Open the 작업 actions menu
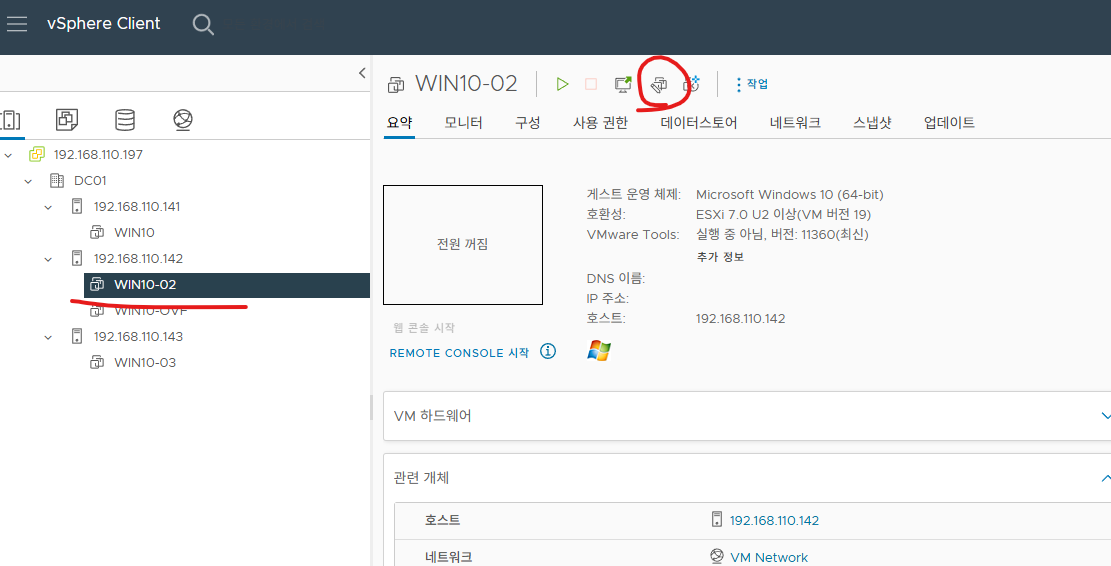Screen dimensions: 1111x566 point(752,84)
